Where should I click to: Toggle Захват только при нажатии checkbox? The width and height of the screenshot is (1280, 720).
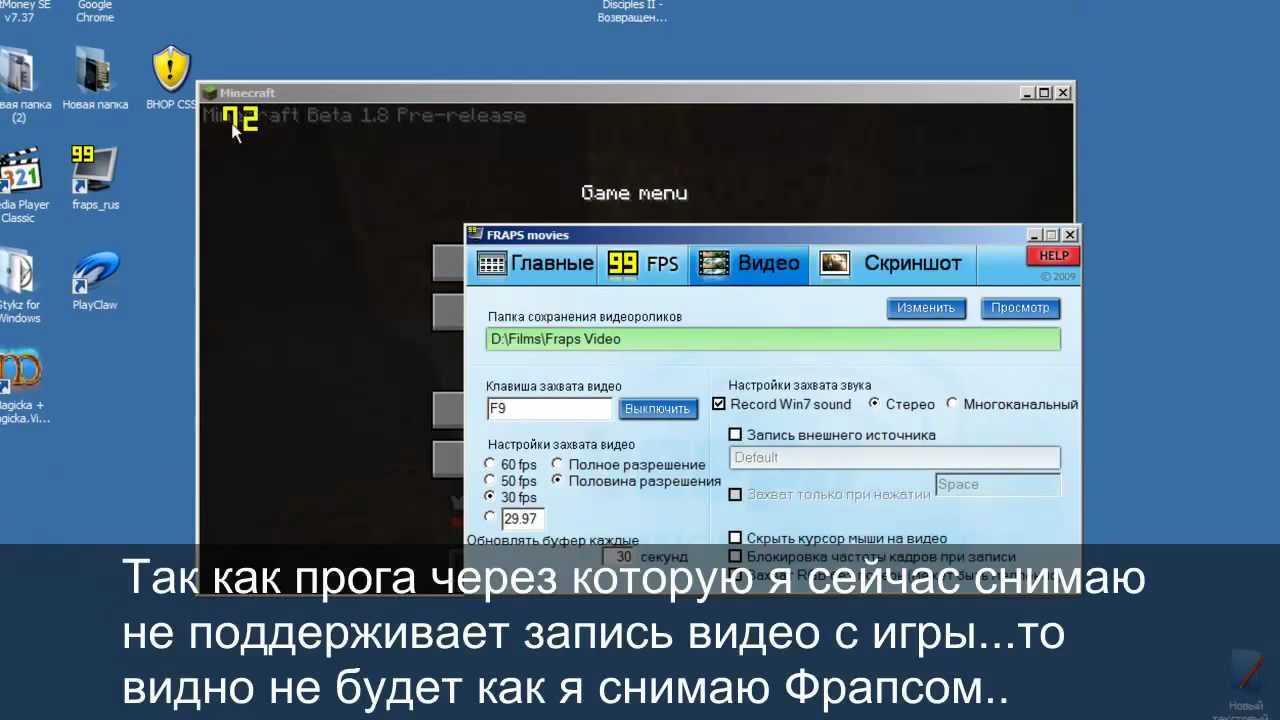point(736,494)
